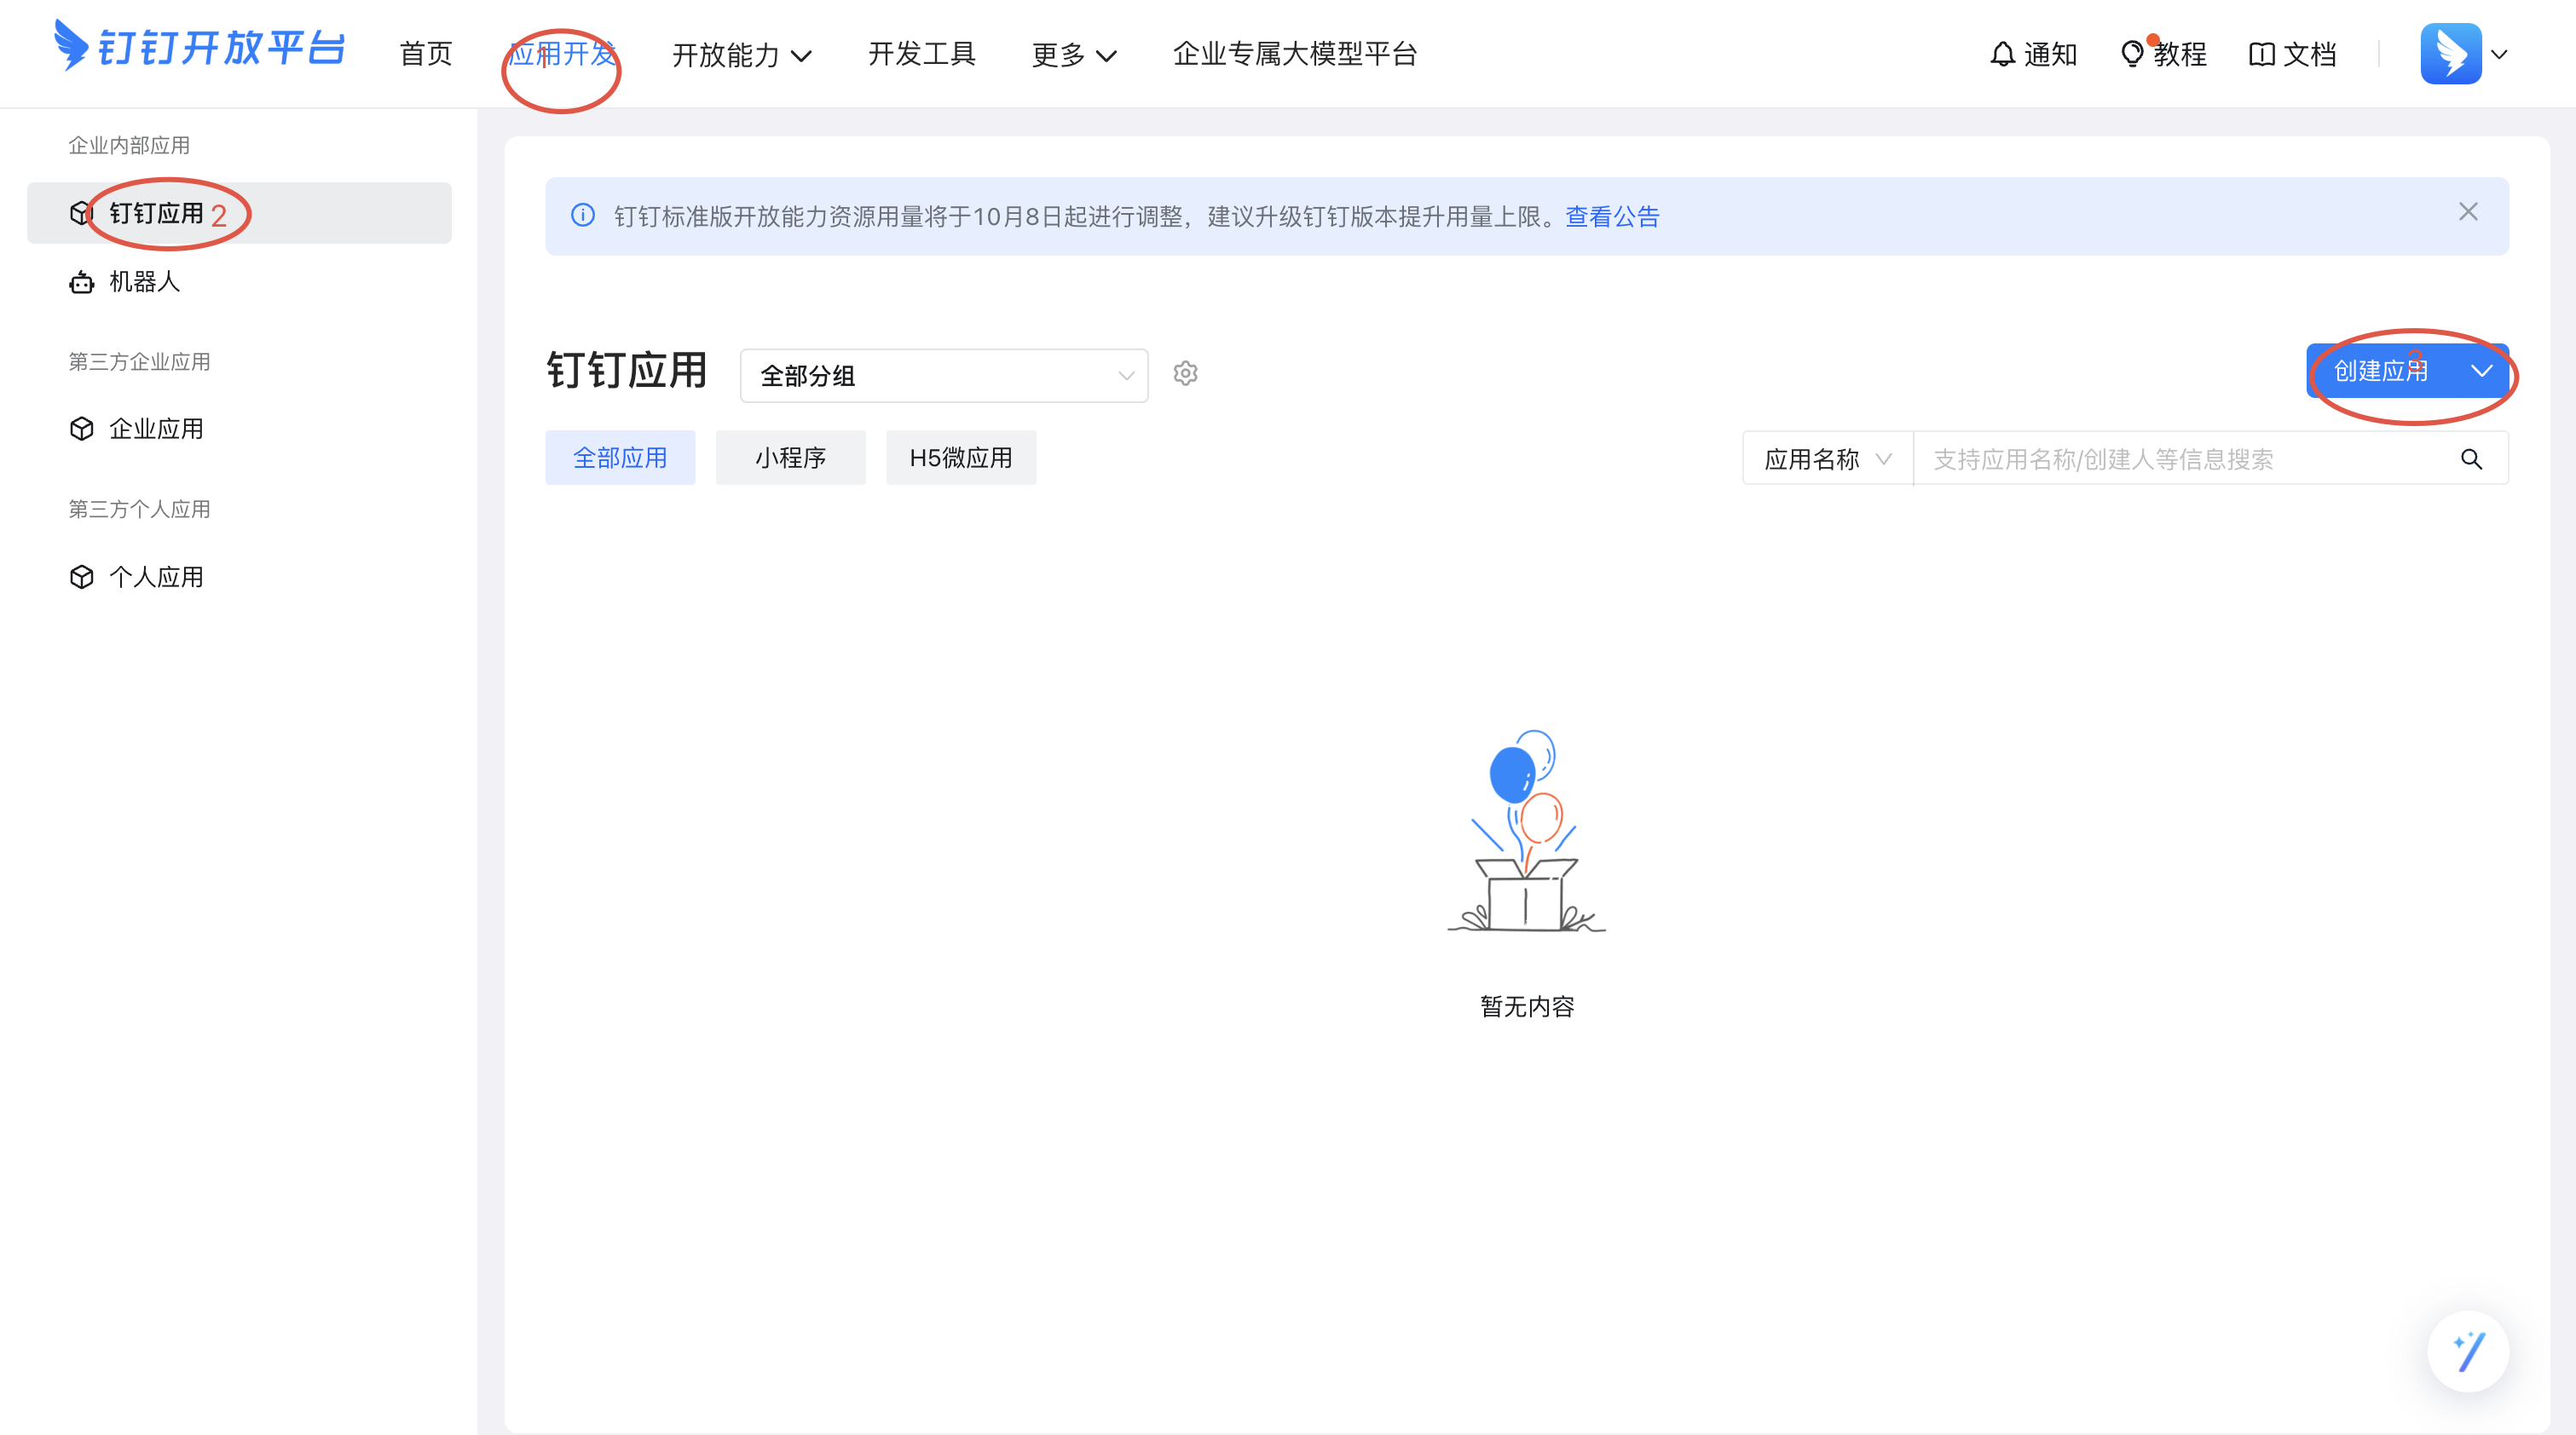
Task: Switch to the 小程序 tab
Action: pos(790,458)
